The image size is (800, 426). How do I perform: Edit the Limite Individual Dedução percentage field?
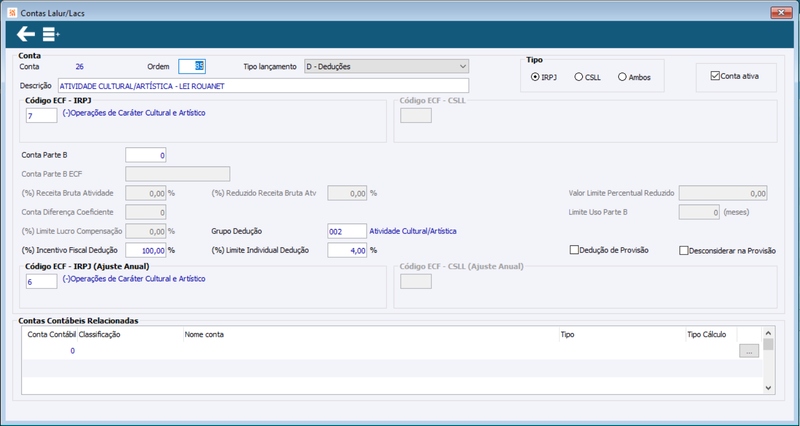click(347, 250)
